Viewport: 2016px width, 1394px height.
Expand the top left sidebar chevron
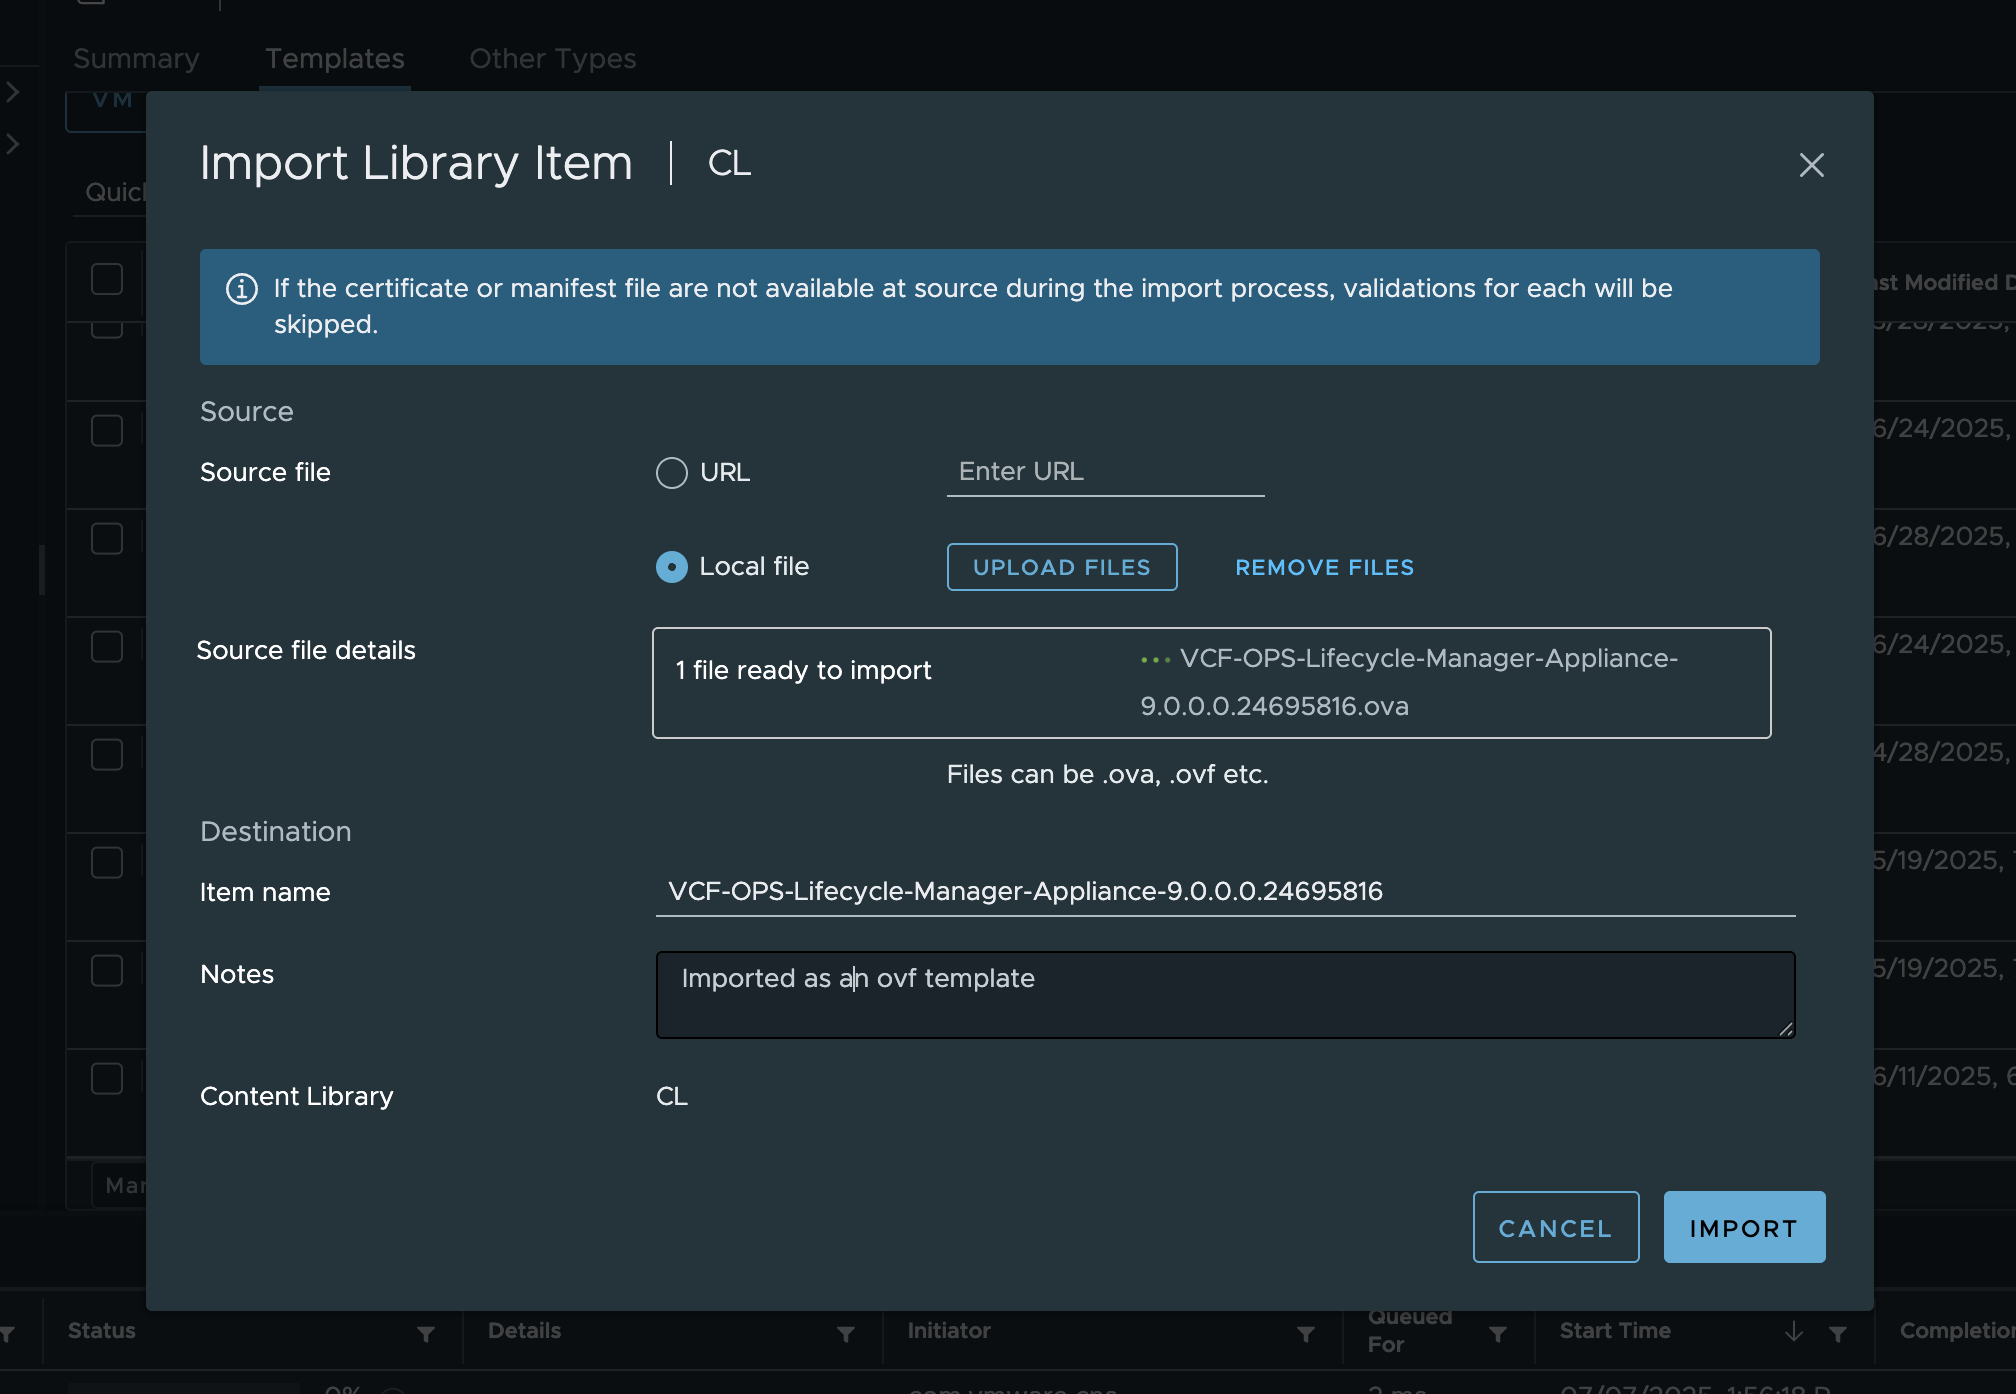pyautogui.click(x=13, y=92)
